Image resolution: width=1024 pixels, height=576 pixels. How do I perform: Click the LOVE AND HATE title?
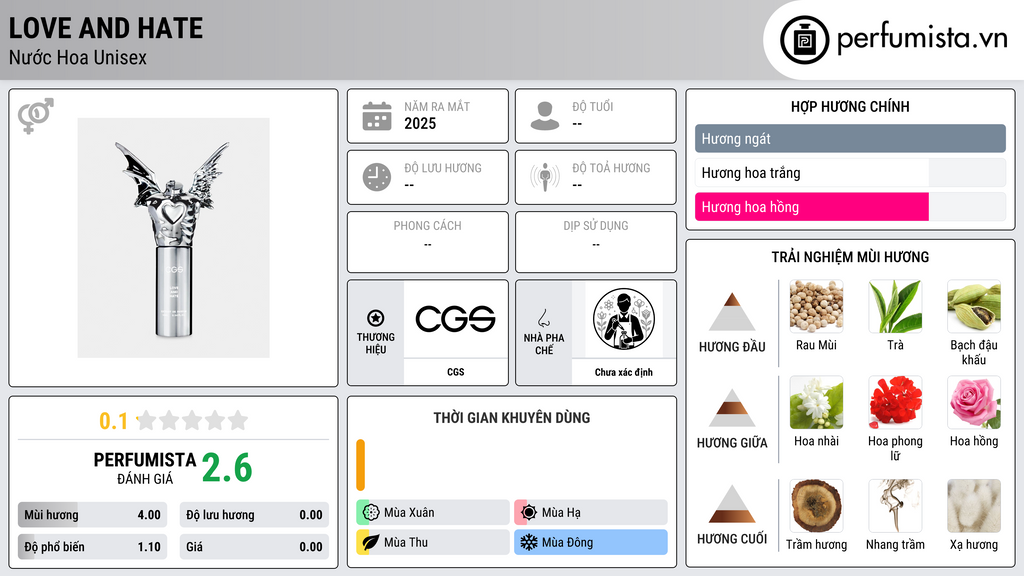[x=106, y=29]
